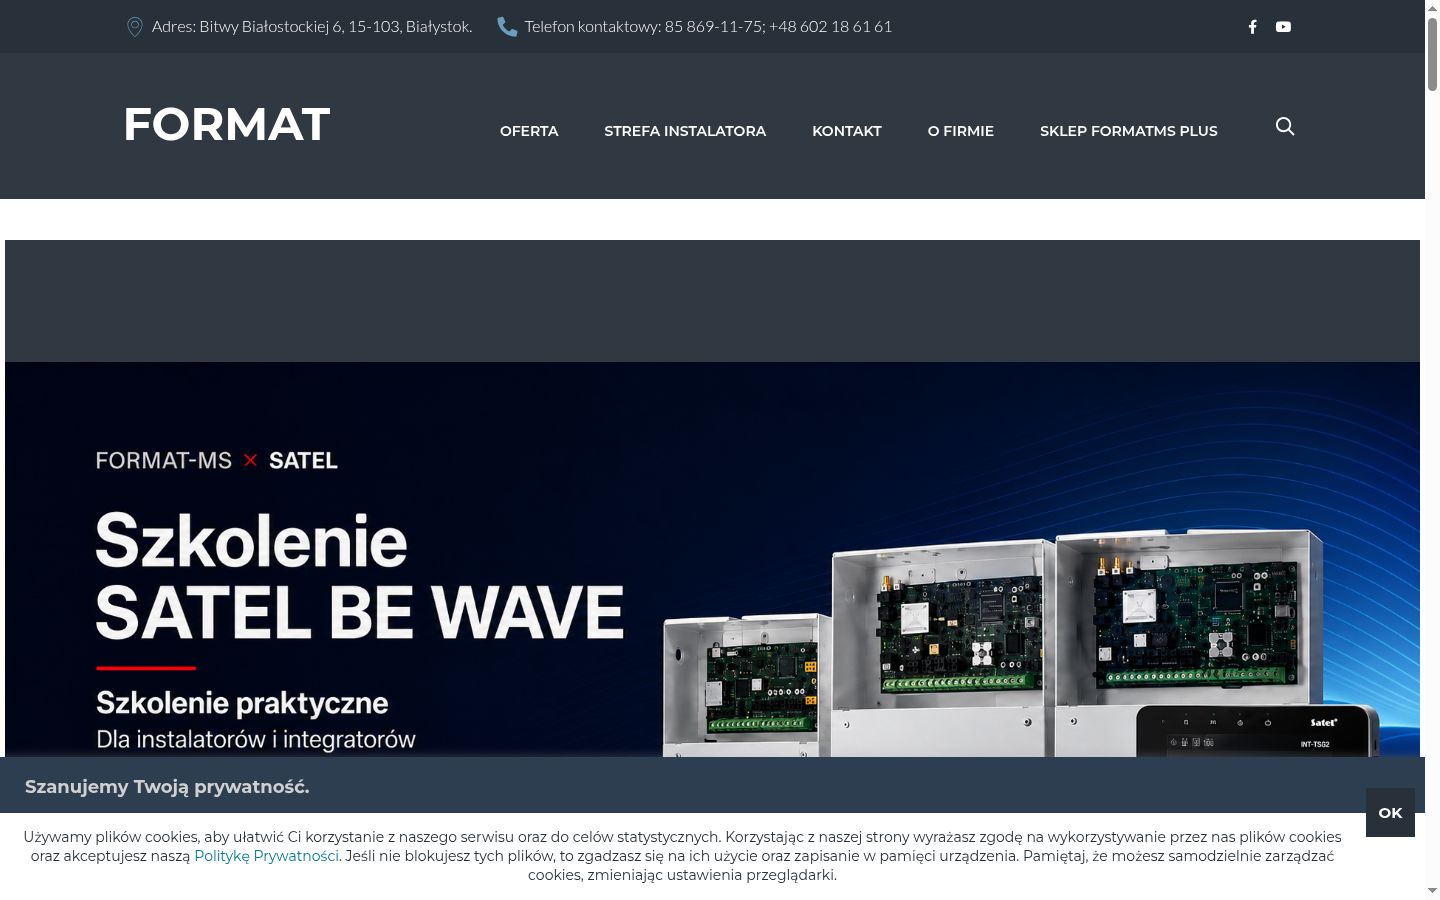Image resolution: width=1440 pixels, height=900 pixels.
Task: Click the scrollbar up arrow
Action: [1432, 8]
